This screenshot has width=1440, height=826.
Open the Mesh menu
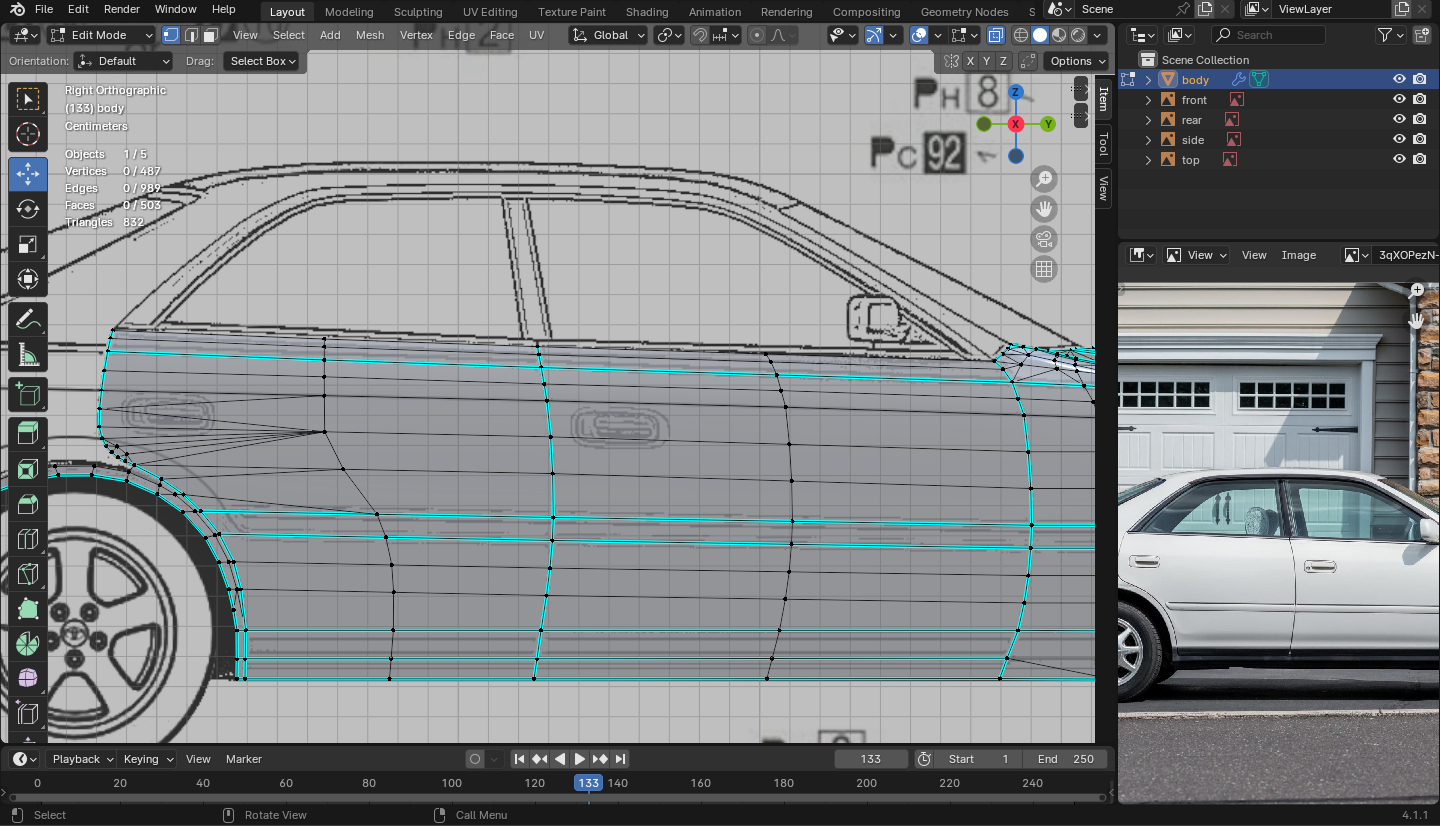(369, 35)
